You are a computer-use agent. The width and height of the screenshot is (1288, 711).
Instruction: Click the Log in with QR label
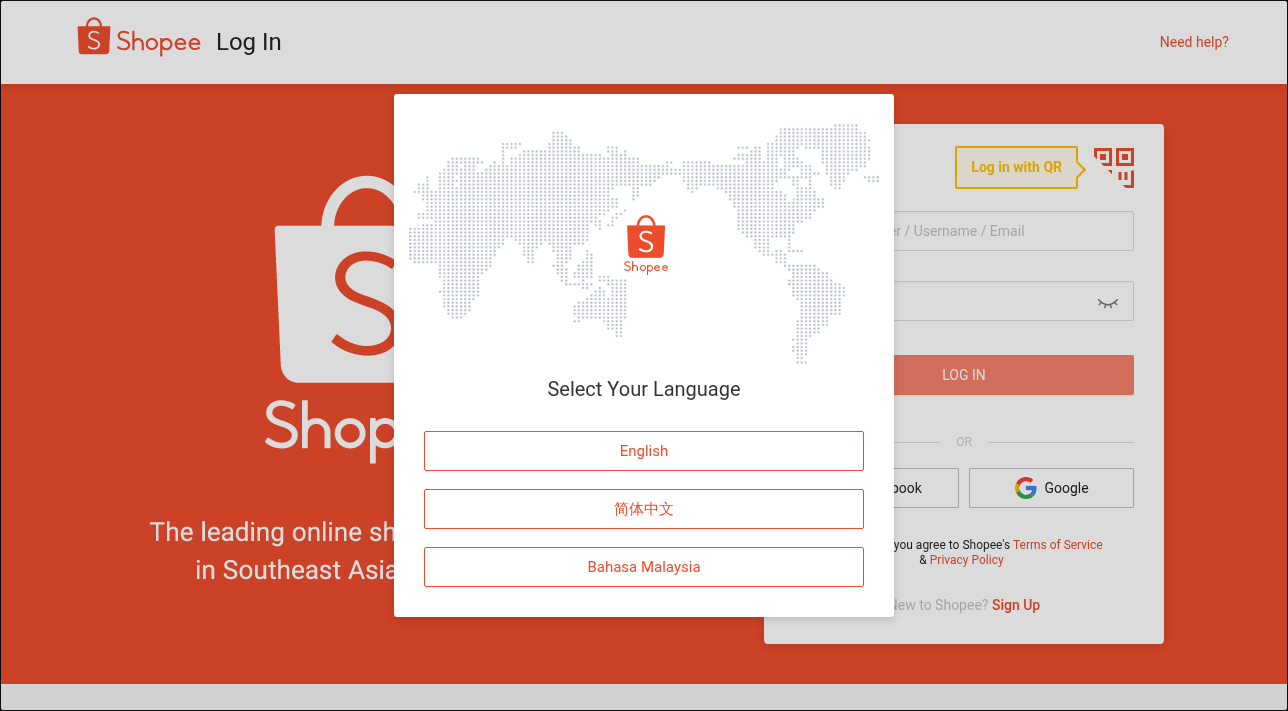pyautogui.click(x=1016, y=167)
